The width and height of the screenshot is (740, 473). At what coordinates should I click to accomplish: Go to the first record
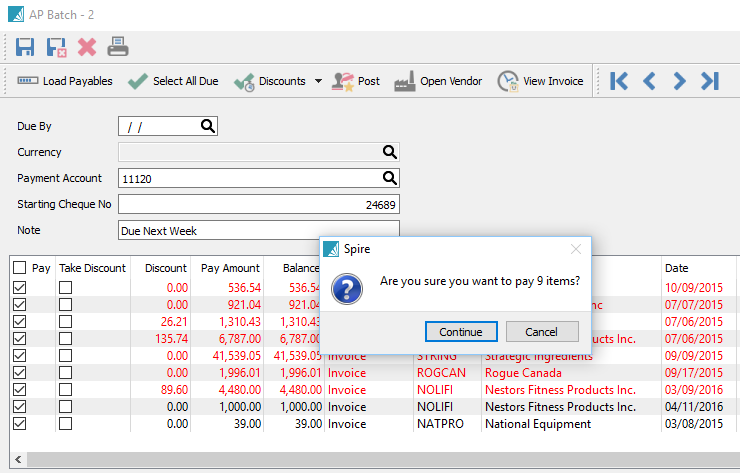click(x=619, y=81)
